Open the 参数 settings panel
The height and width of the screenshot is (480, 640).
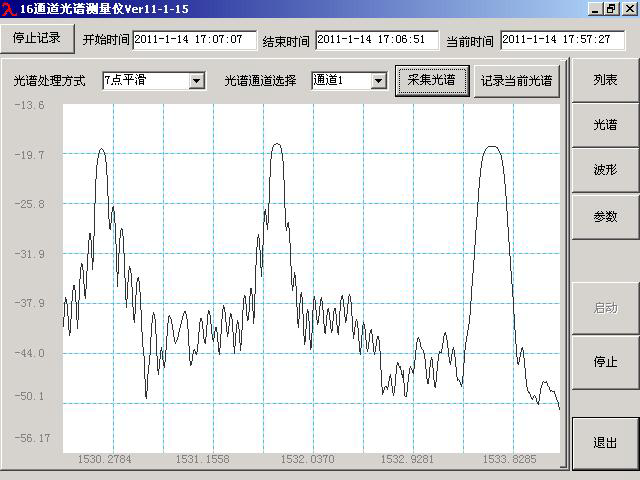605,216
